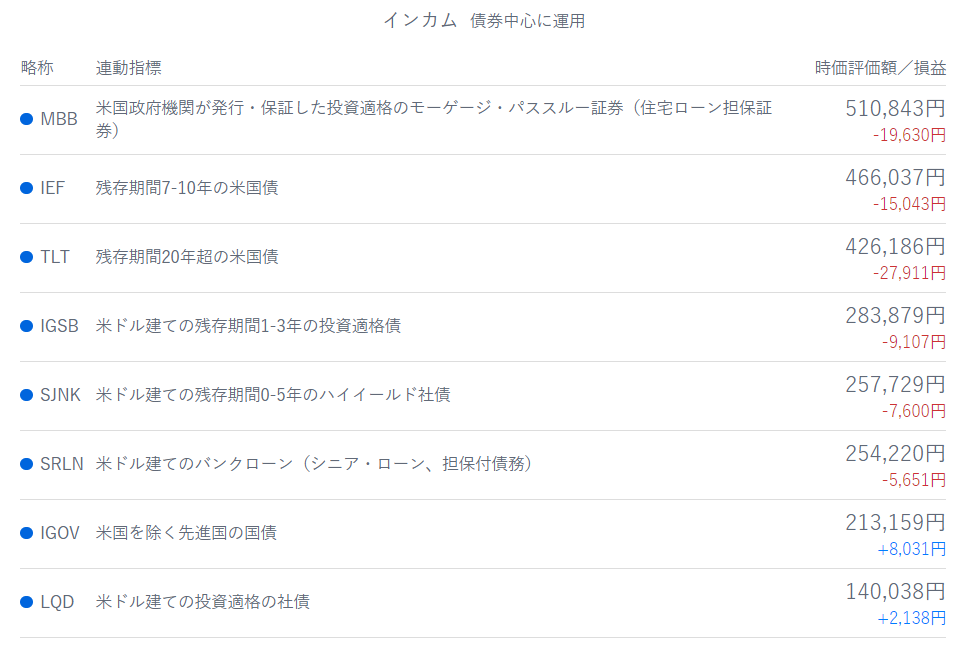961x646 pixels.
Task: Click the blue dot beside TLT
Action: [x=27, y=257]
